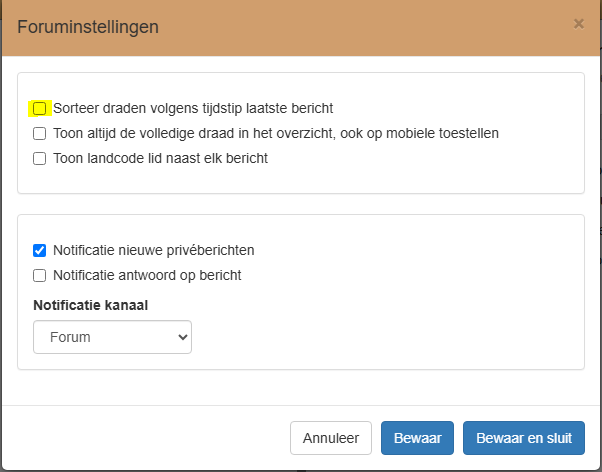Click the Toon altijd de volledige draad label
This screenshot has height=472, width=602.
276,133
